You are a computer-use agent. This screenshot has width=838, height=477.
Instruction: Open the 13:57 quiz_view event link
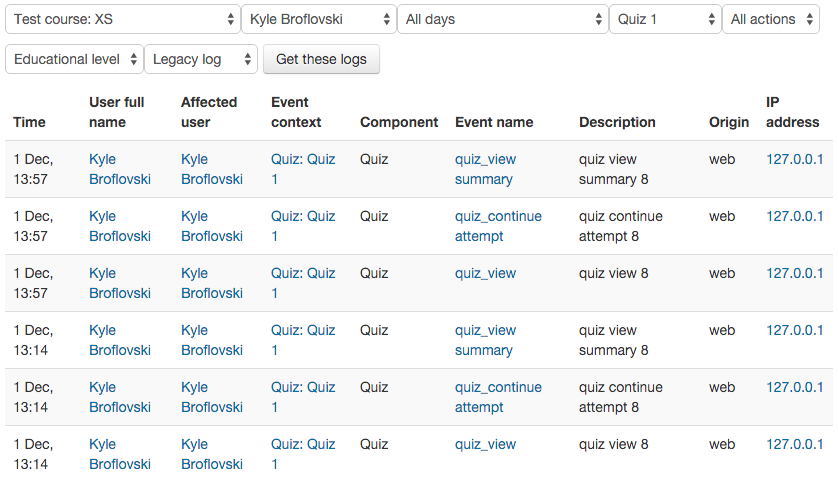[x=485, y=273]
